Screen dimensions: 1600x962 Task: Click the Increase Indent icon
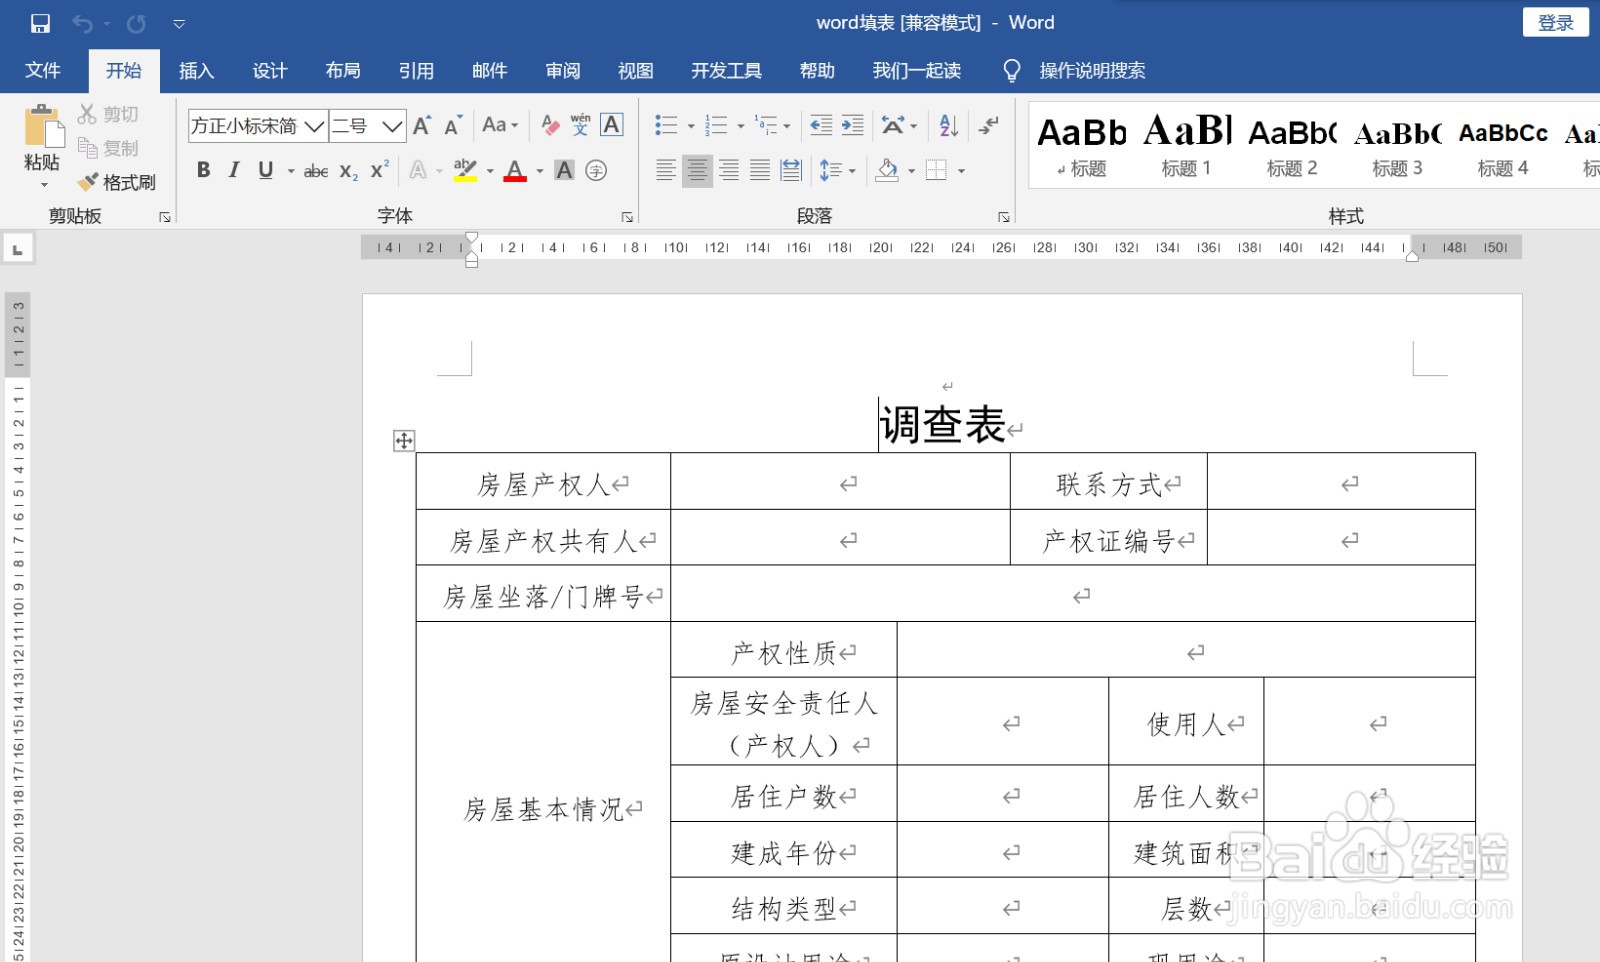[x=853, y=125]
